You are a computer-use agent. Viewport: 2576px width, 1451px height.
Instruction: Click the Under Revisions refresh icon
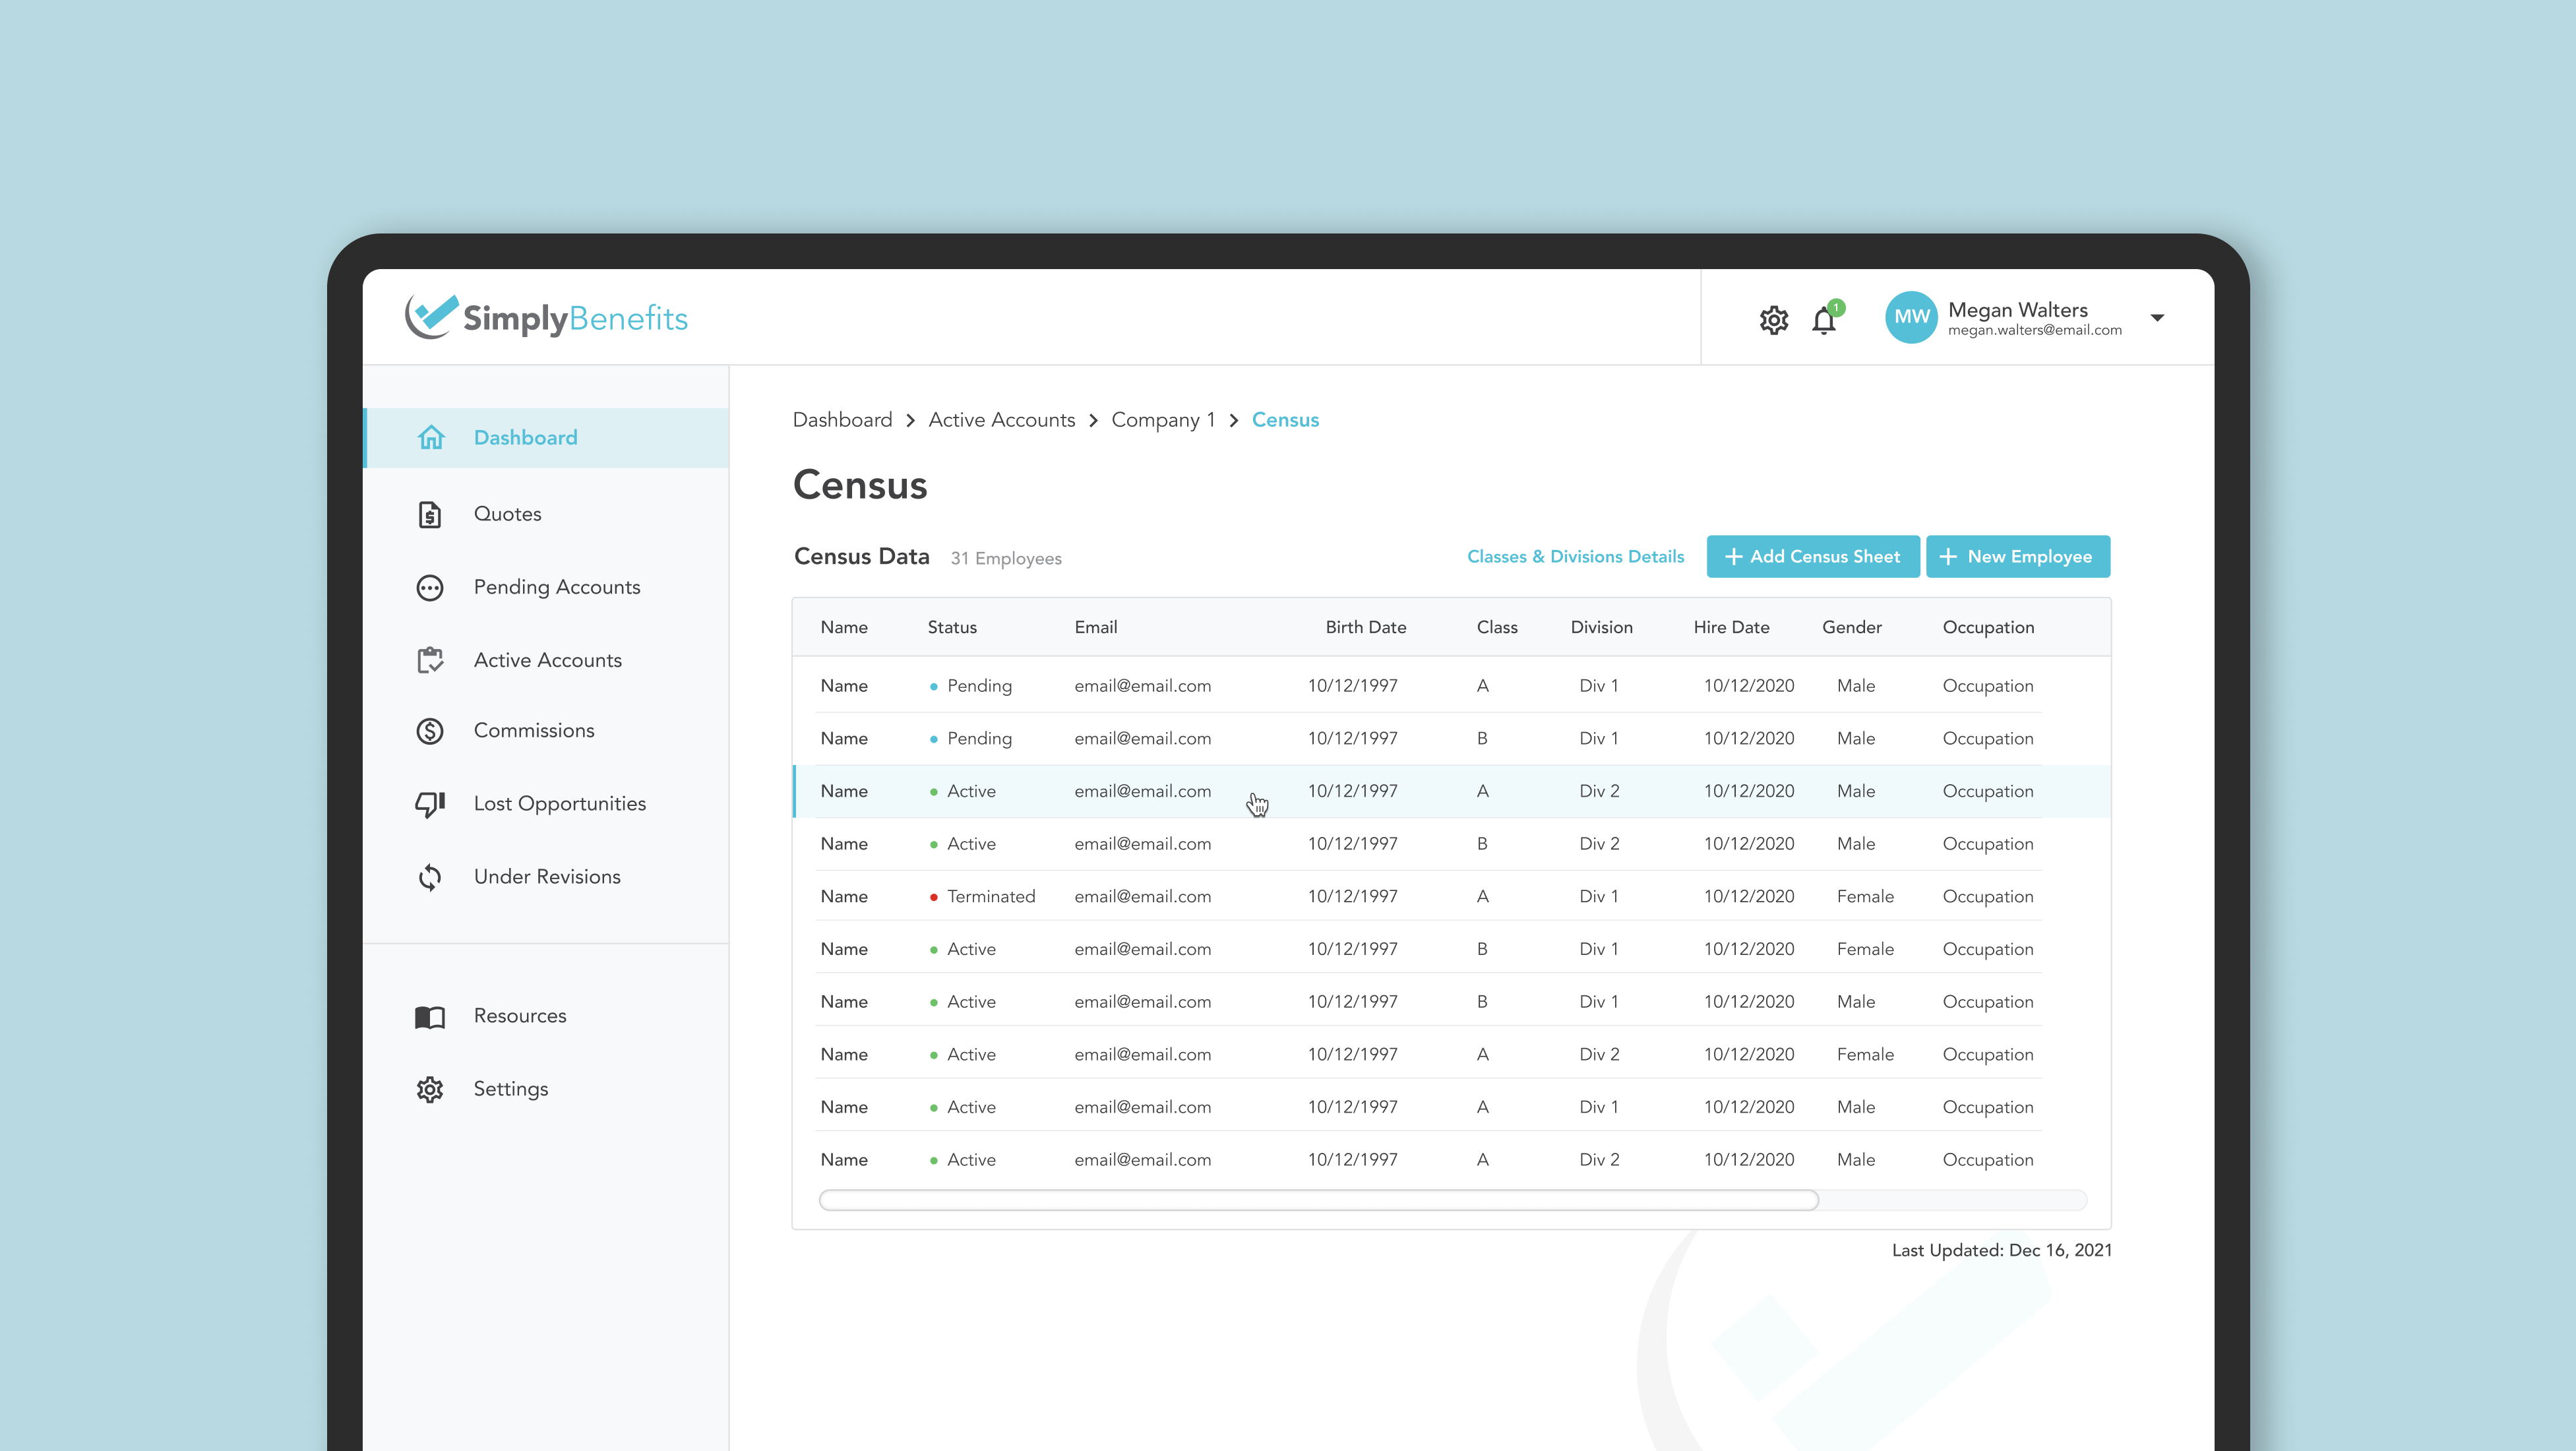click(x=430, y=877)
